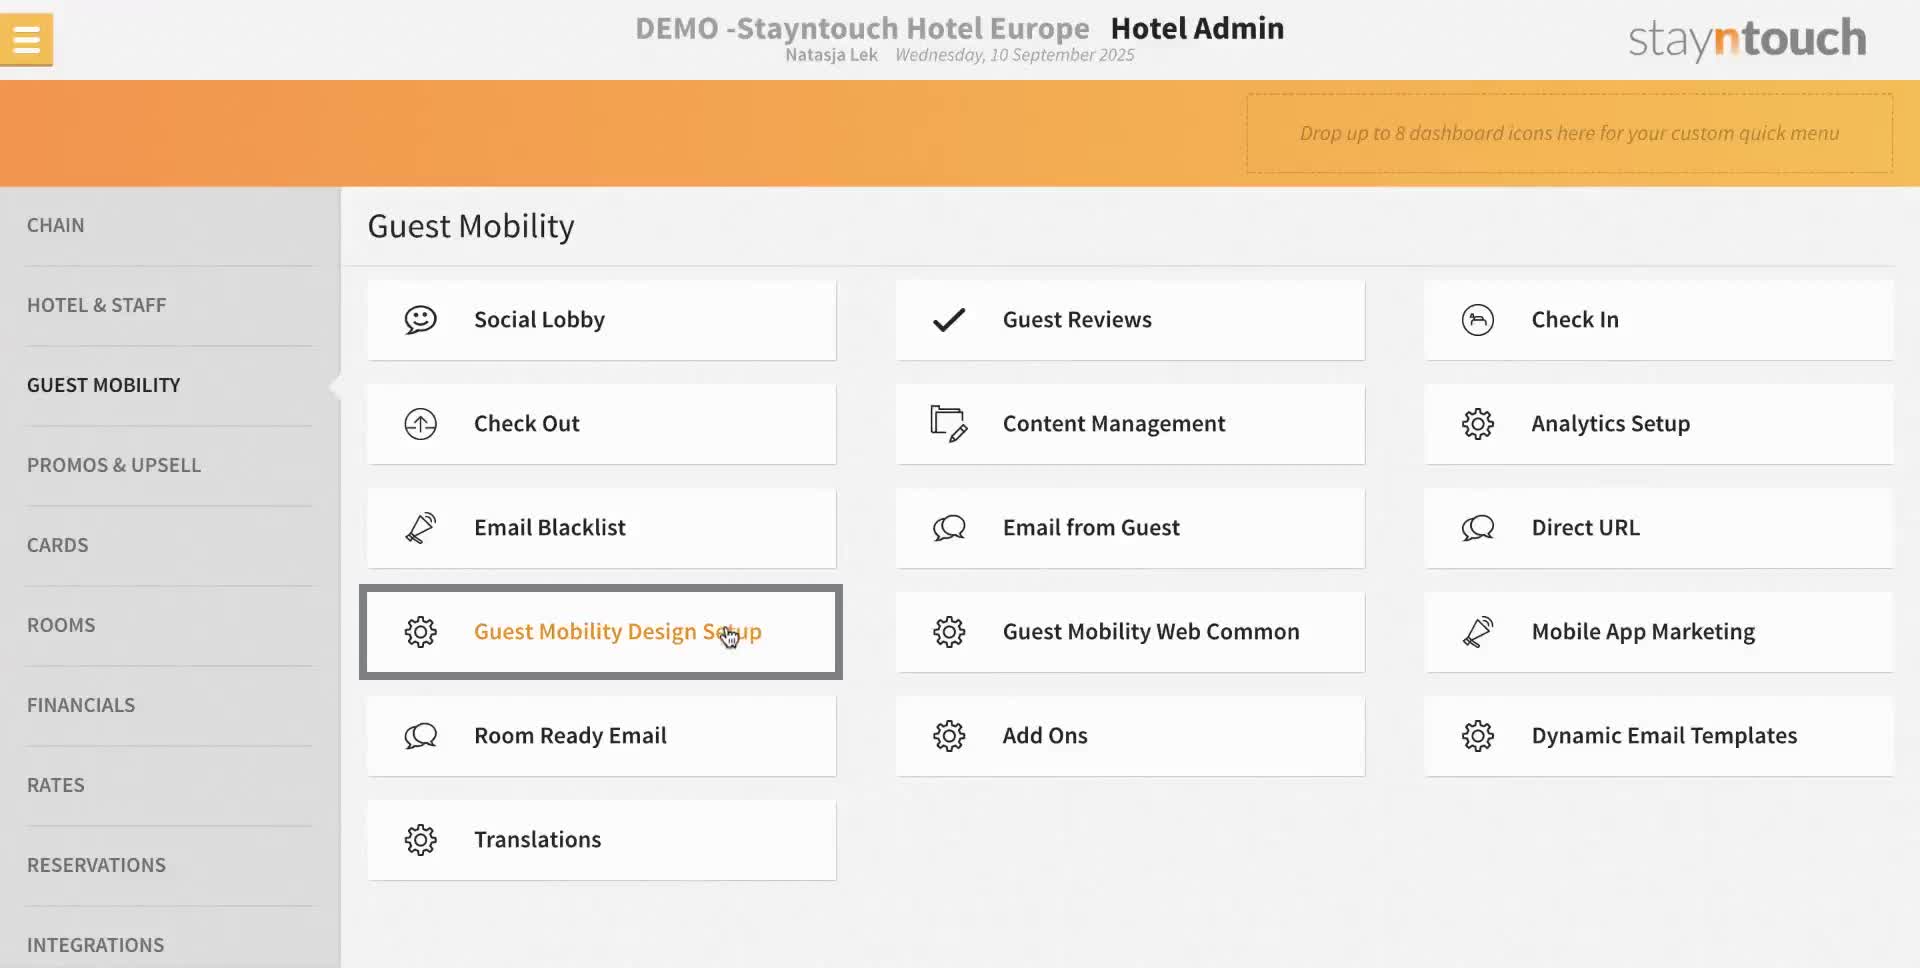This screenshot has height=968, width=1920.
Task: Open the Check In settings
Action: 1659,320
